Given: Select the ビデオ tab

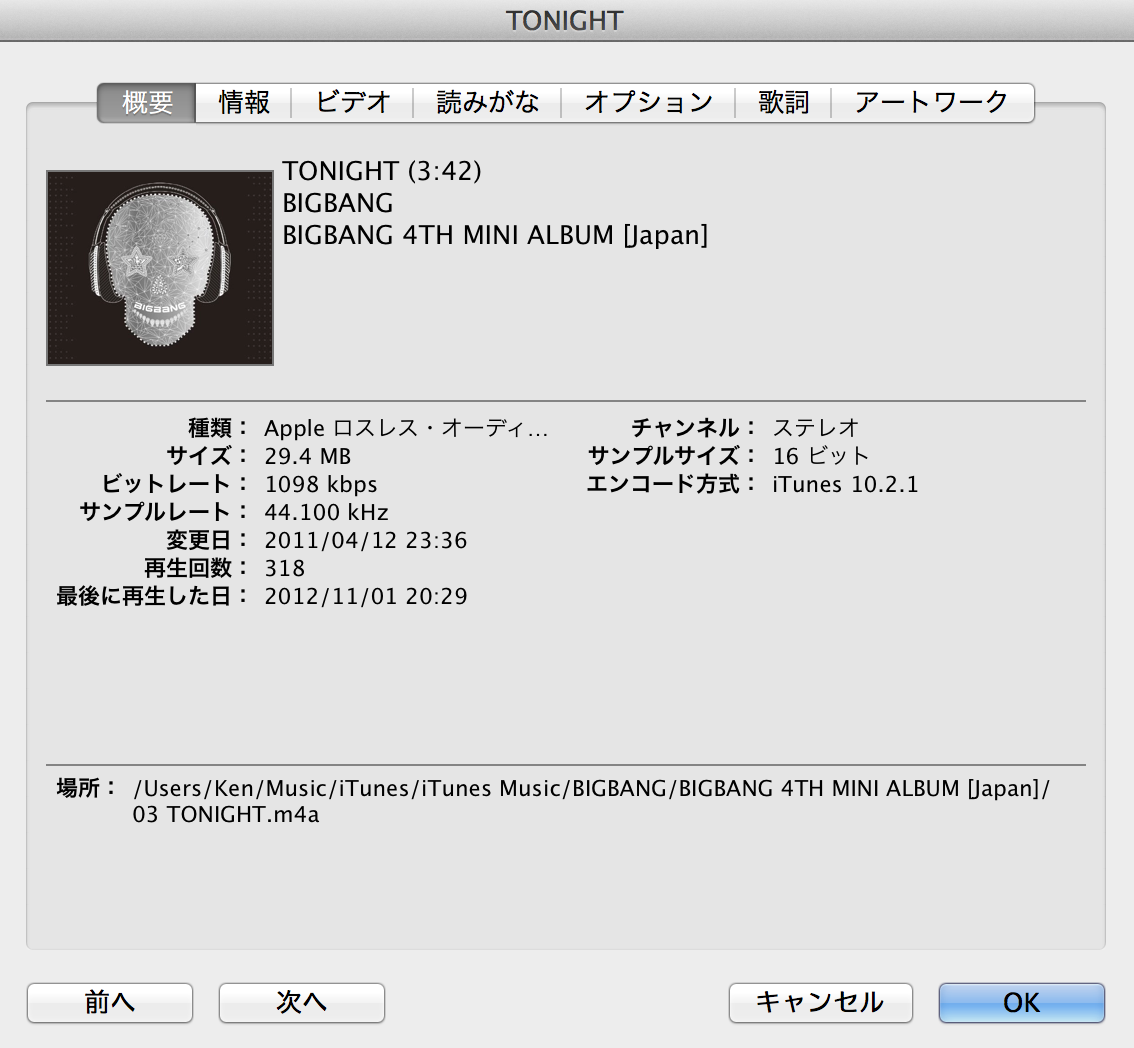Looking at the screenshot, I should point(352,103).
